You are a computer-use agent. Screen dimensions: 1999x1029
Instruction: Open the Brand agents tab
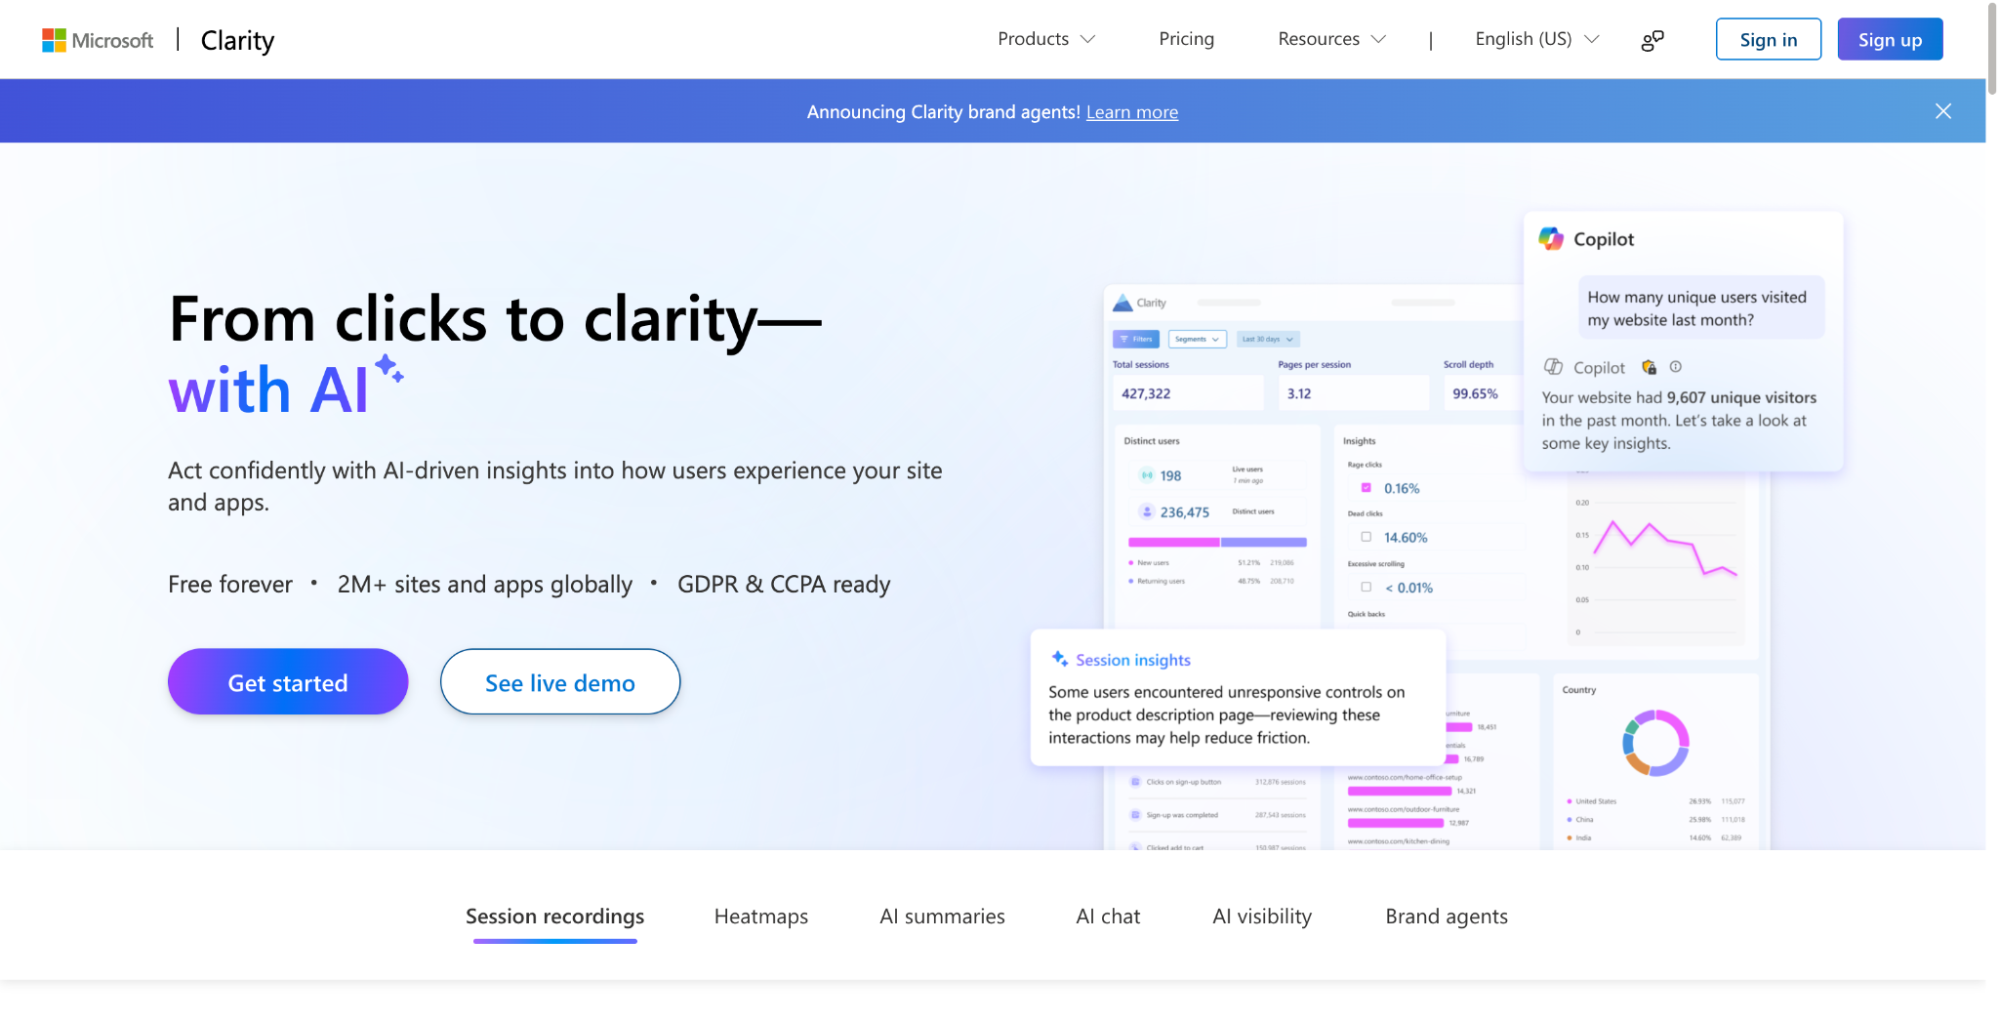pos(1446,916)
